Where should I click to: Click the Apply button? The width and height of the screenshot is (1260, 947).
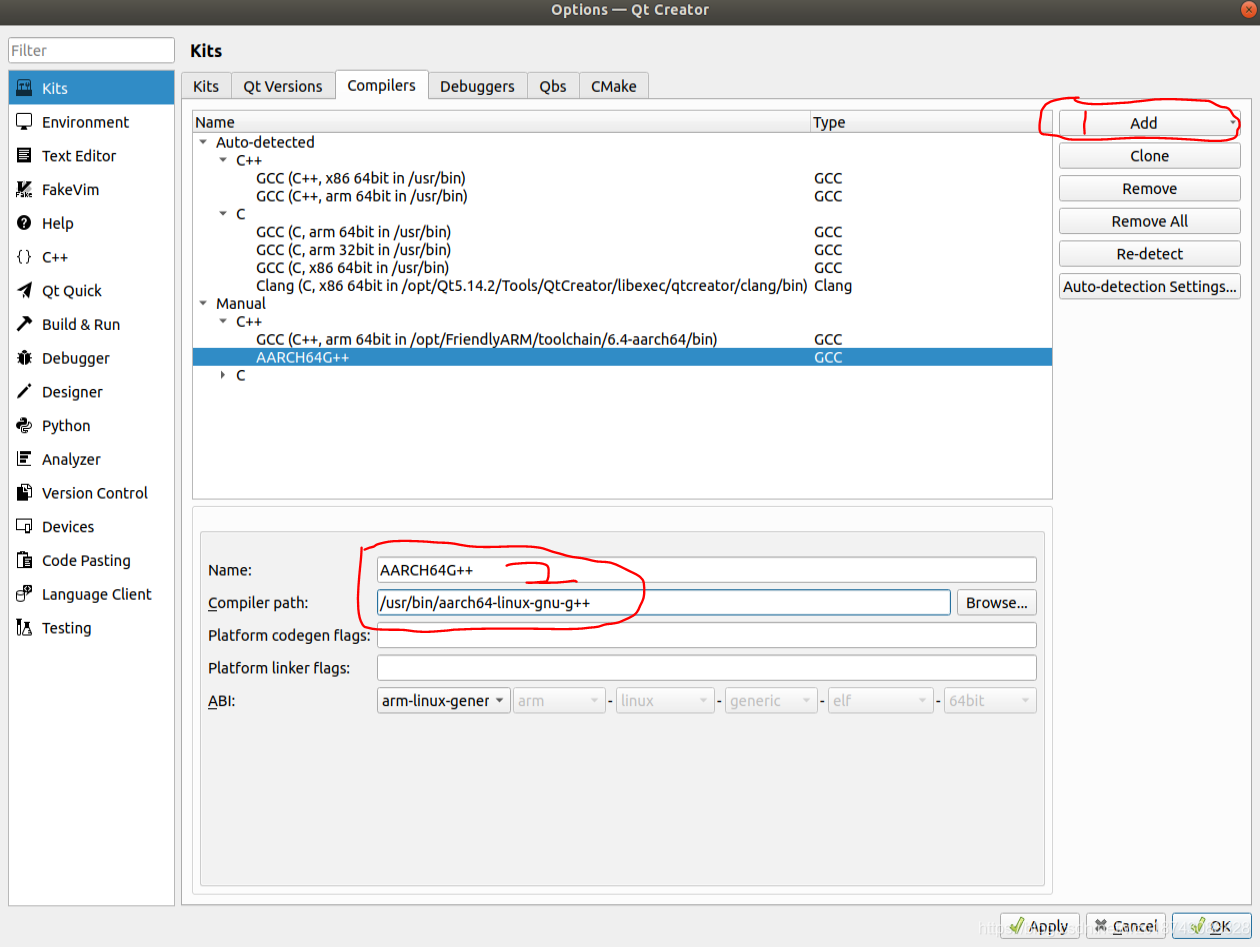pos(1040,927)
